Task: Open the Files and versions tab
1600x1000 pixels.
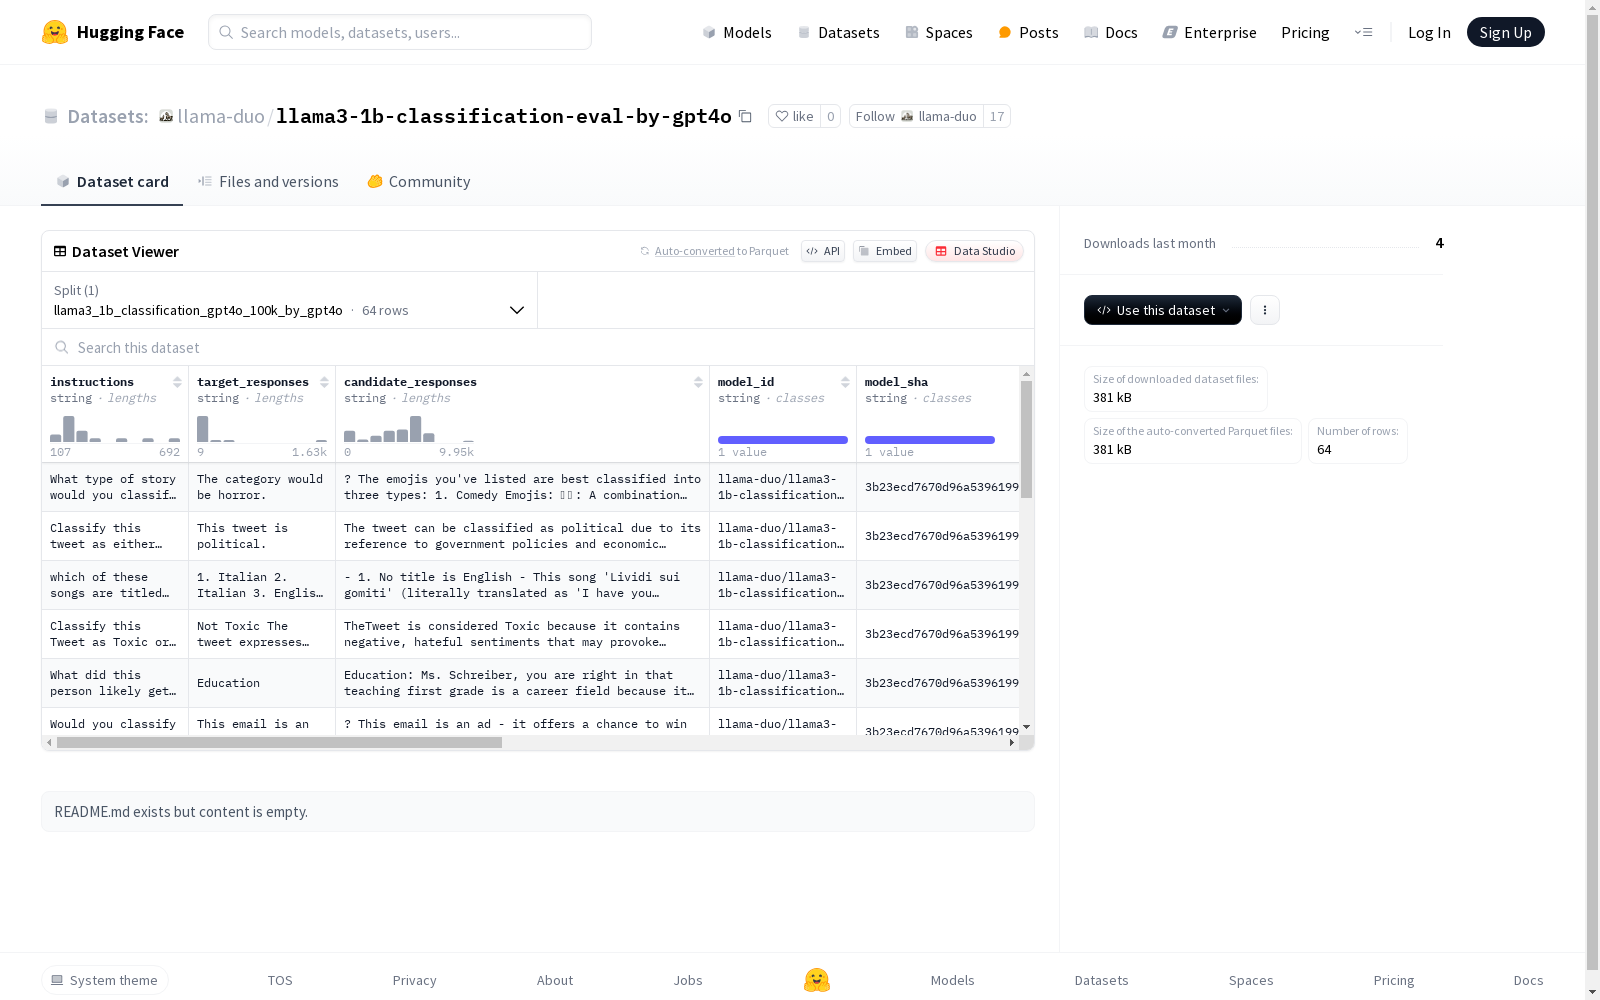Action: coord(268,181)
